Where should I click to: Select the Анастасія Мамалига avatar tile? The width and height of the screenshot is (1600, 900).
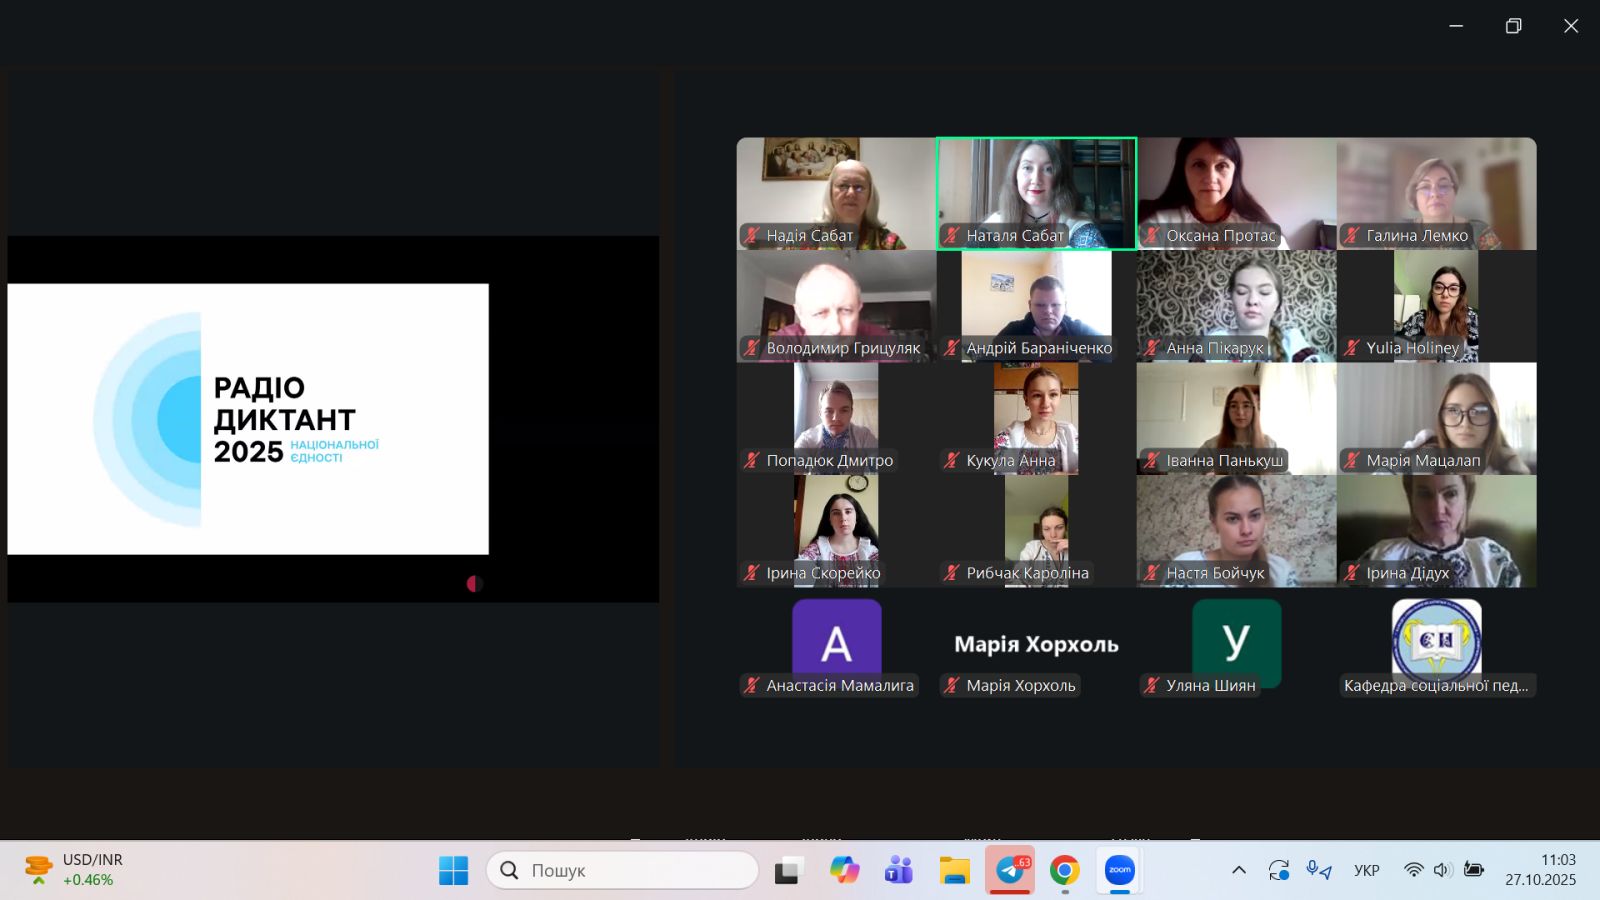[836, 640]
